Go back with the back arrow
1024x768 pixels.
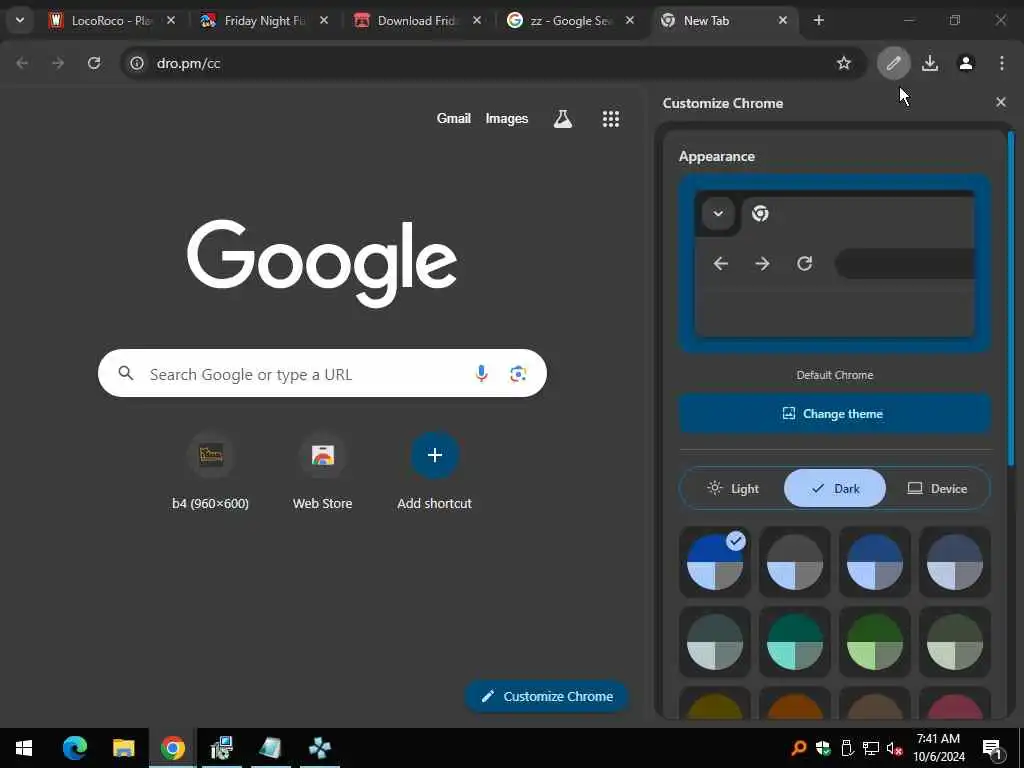(x=22, y=63)
